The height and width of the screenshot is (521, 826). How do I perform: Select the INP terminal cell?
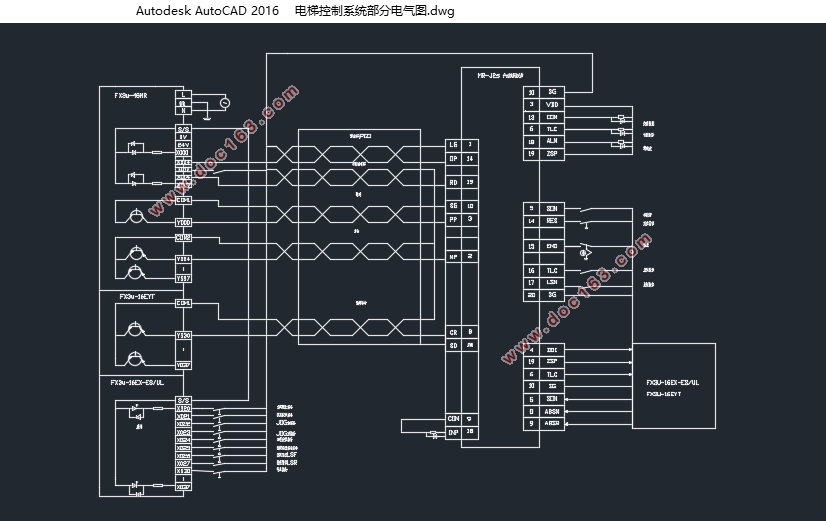pyautogui.click(x=454, y=432)
